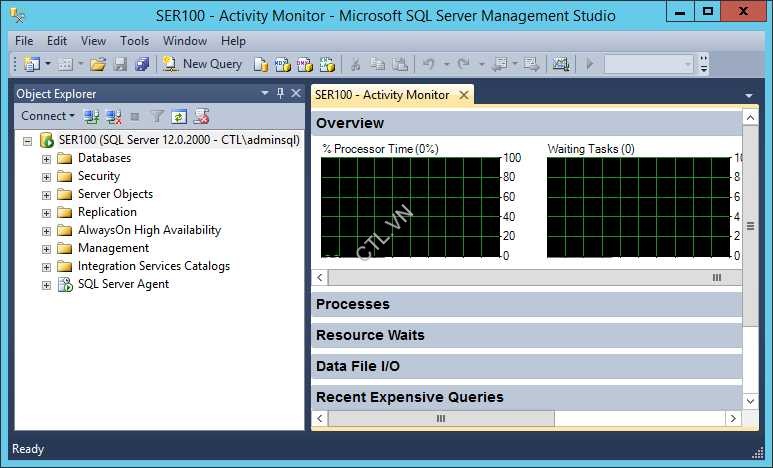Image resolution: width=773 pixels, height=468 pixels.
Task: Click the Analysis Services DMX Query icon
Action: tap(305, 64)
